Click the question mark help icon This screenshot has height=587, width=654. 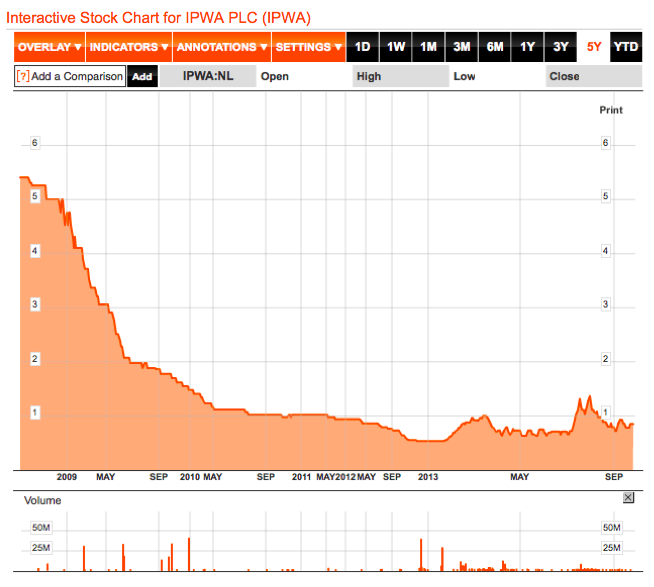(x=23, y=76)
